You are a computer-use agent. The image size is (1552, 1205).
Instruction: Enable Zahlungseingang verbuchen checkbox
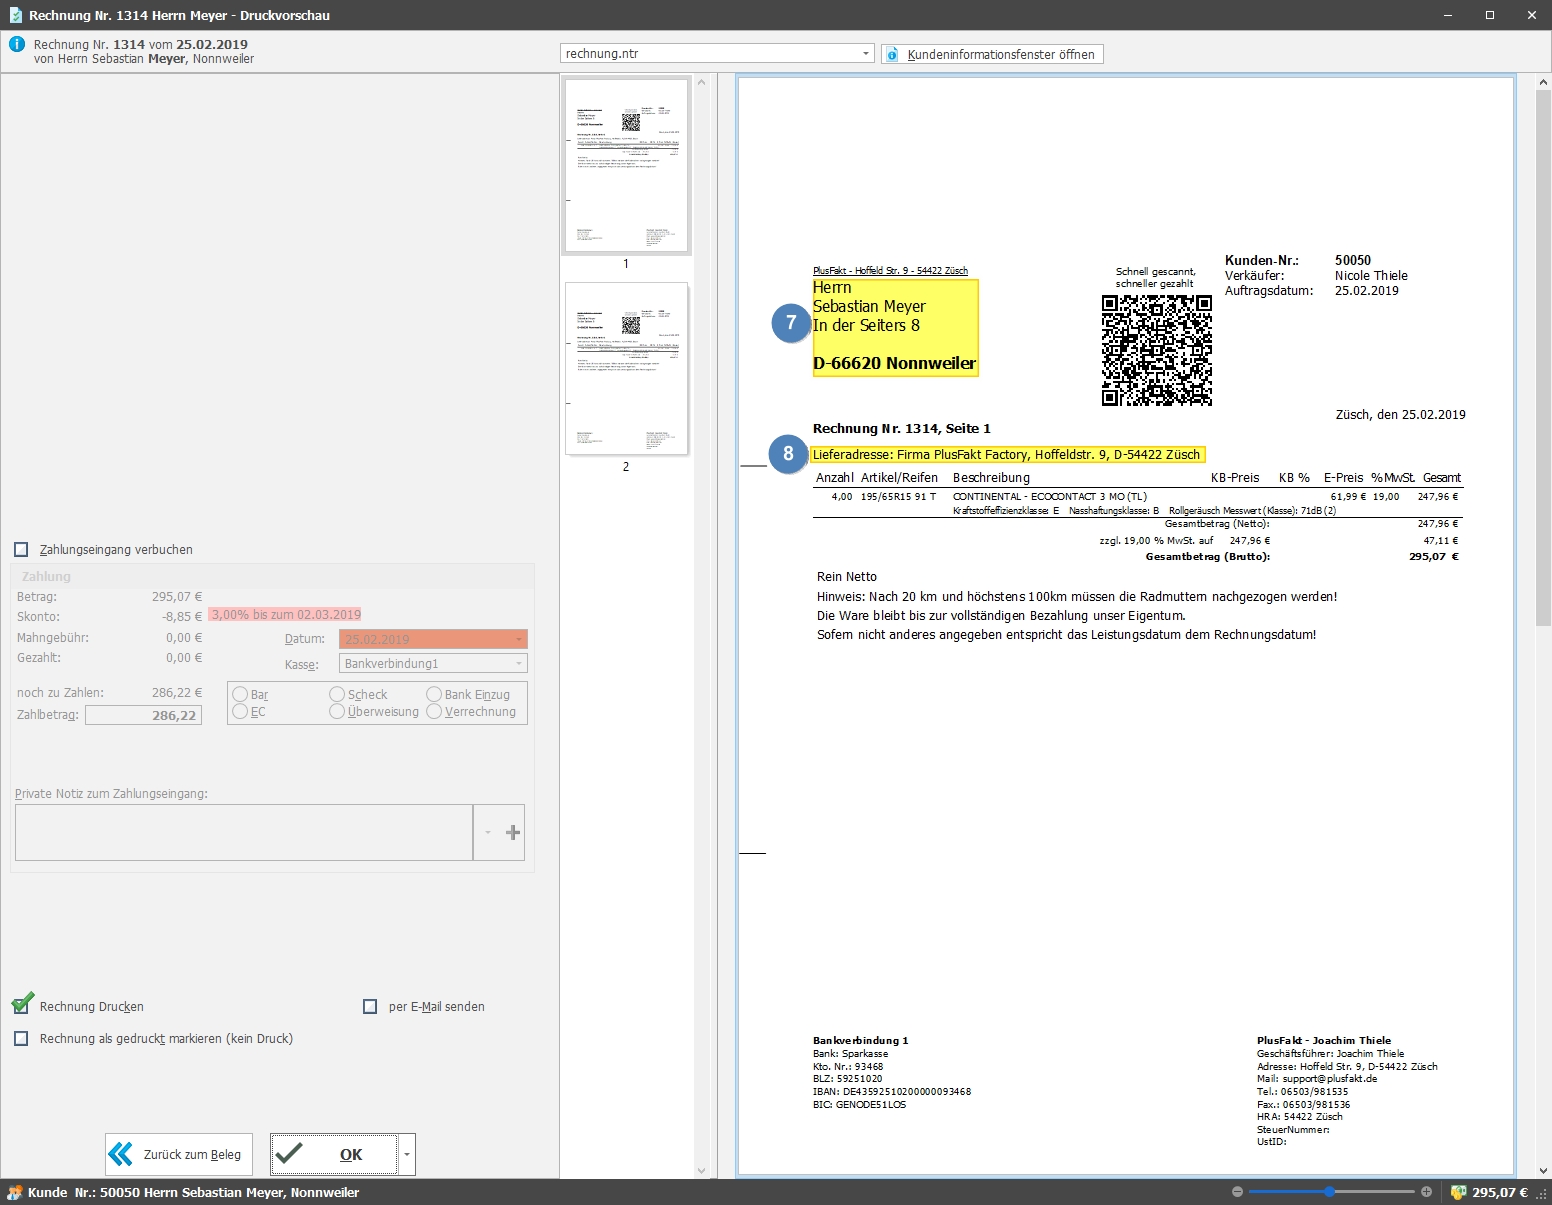pyautogui.click(x=21, y=549)
